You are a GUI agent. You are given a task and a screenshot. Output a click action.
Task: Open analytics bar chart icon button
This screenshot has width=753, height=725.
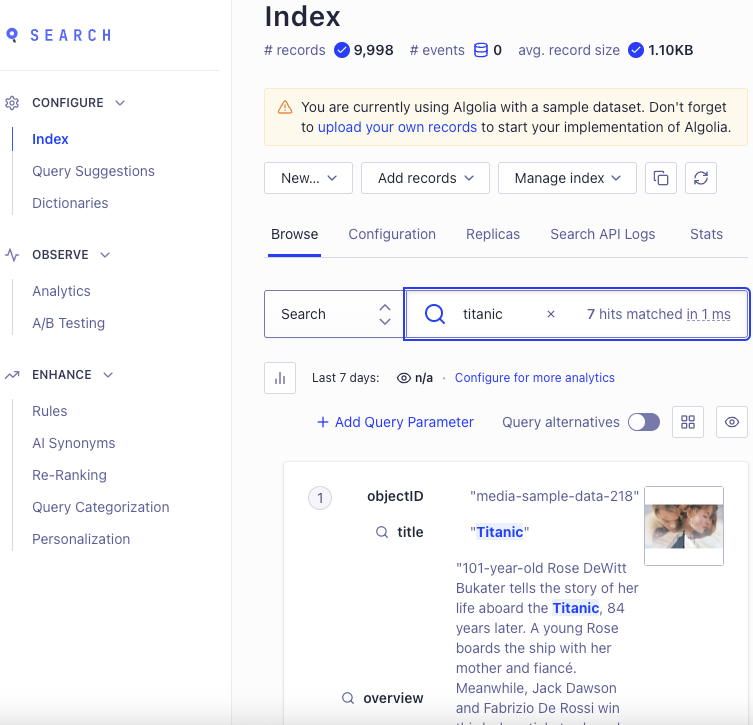coord(280,378)
